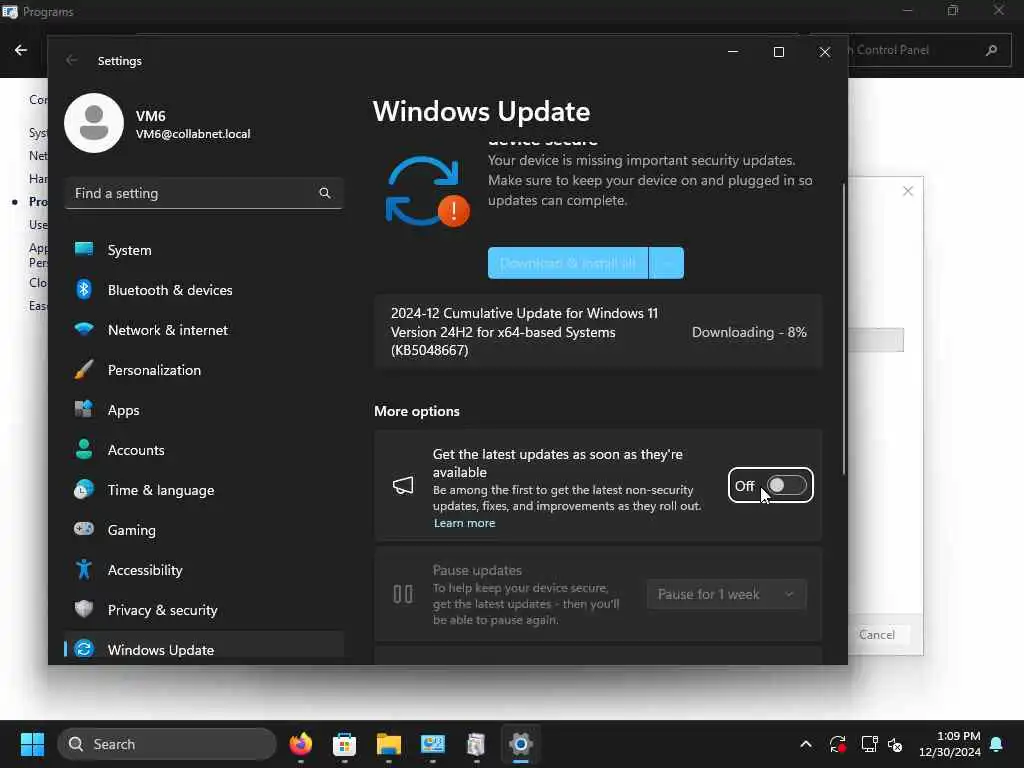Click the taskbar Search box
The image size is (1024, 768).
167,744
